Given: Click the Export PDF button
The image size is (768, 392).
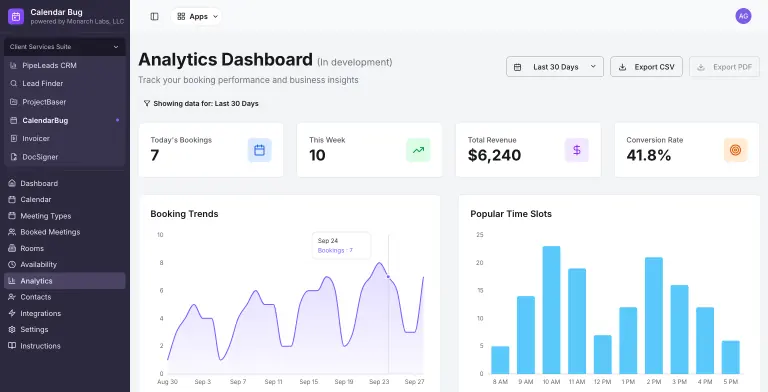Looking at the screenshot, I should coord(724,67).
